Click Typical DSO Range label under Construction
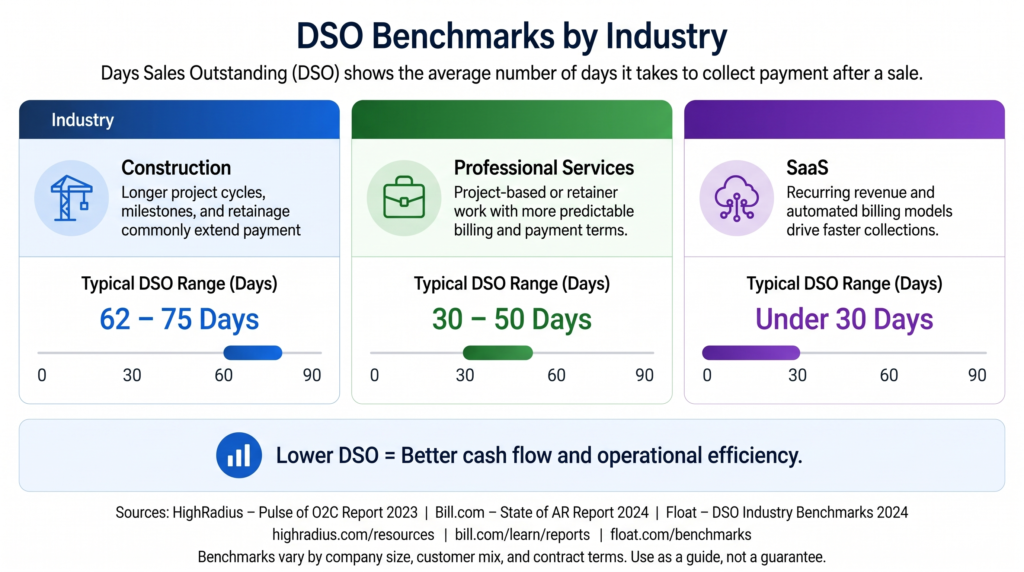 (x=180, y=283)
